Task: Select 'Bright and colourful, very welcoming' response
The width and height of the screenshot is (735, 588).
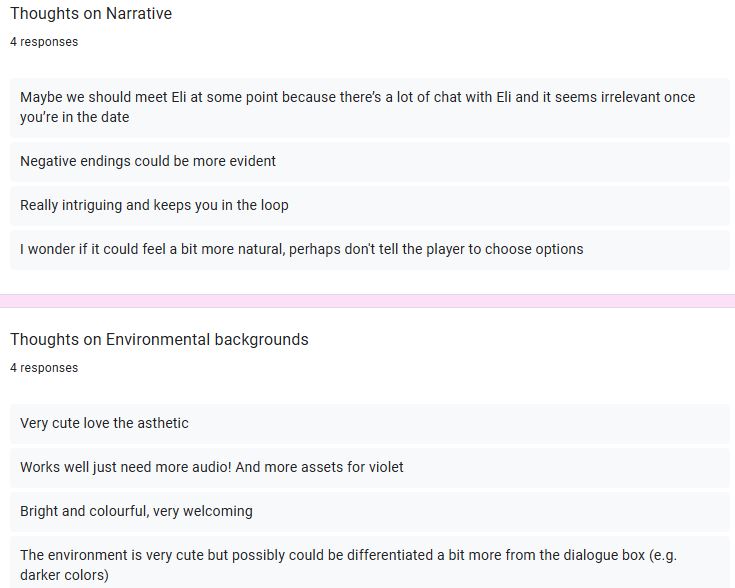Action: 370,512
